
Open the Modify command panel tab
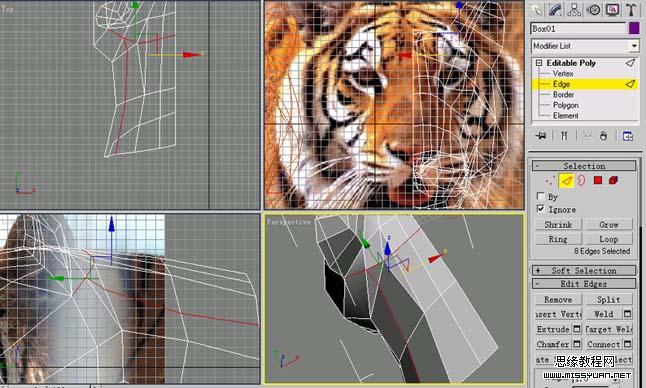click(555, 9)
